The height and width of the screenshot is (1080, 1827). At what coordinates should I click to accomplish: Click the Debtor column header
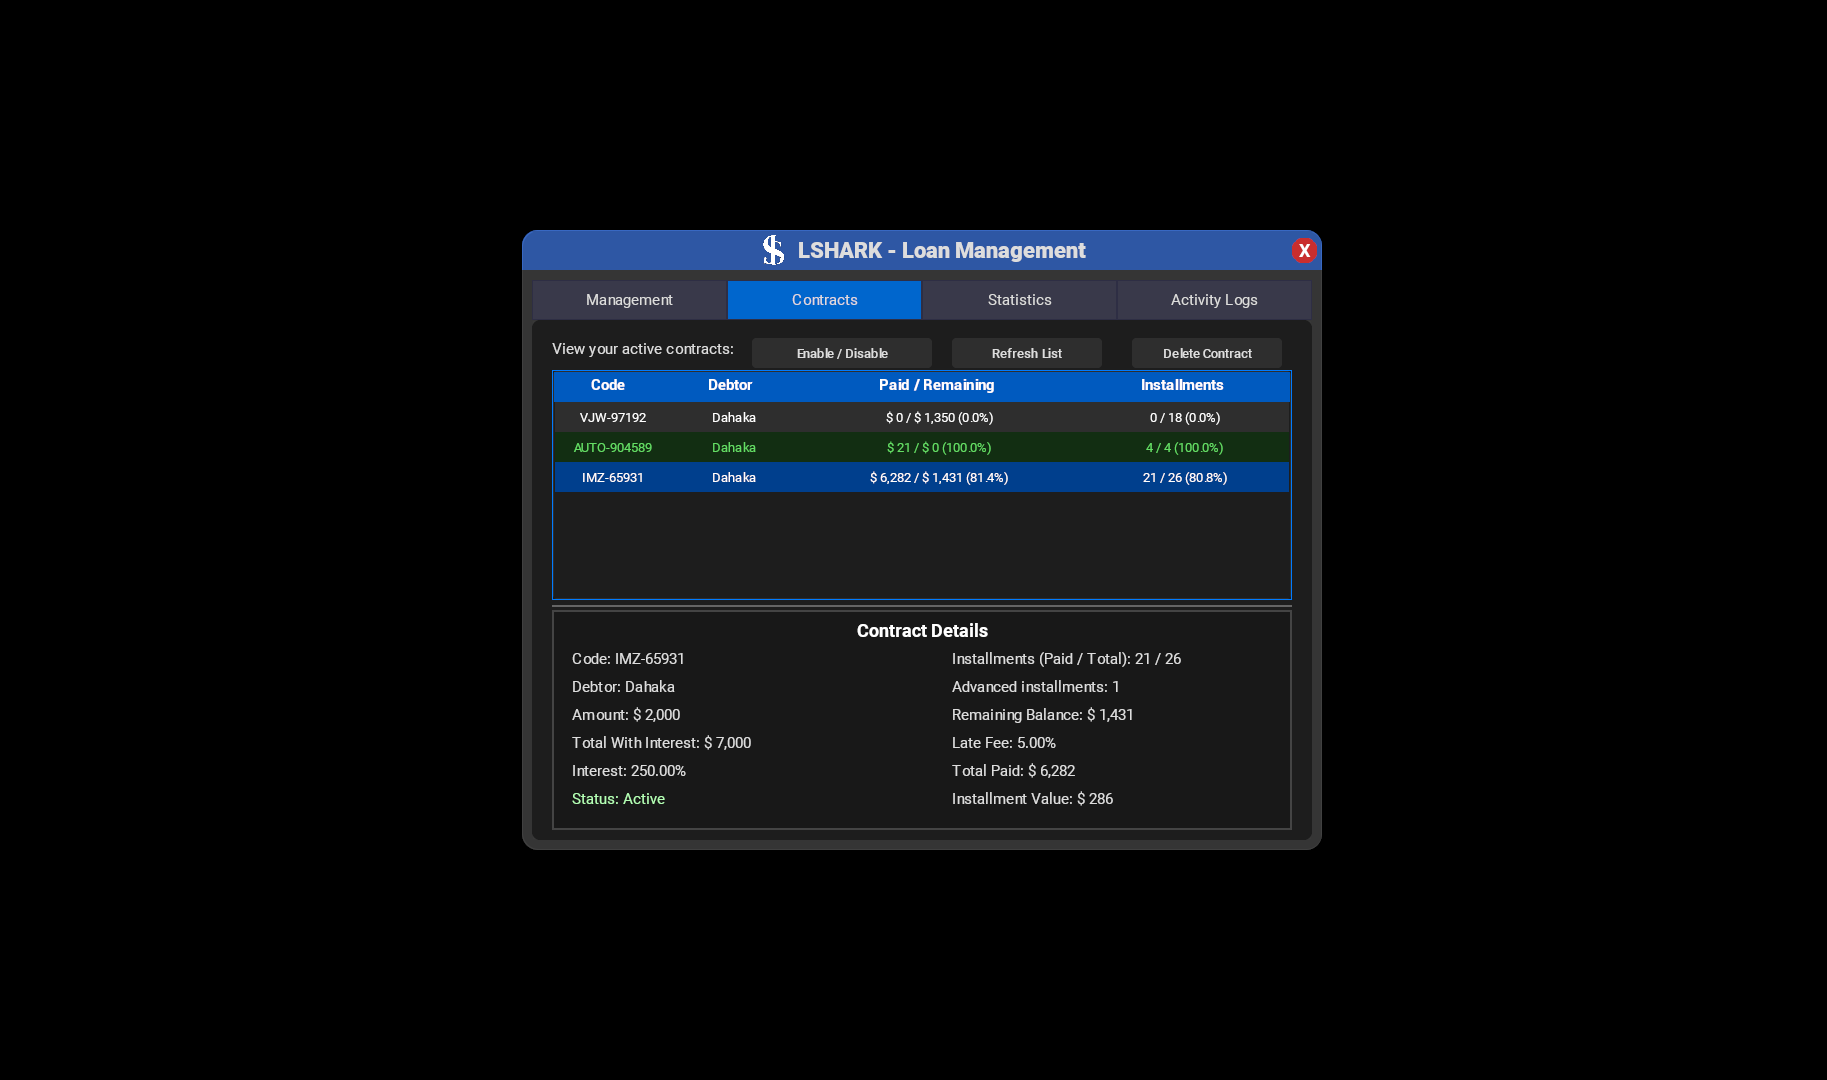pyautogui.click(x=730, y=385)
